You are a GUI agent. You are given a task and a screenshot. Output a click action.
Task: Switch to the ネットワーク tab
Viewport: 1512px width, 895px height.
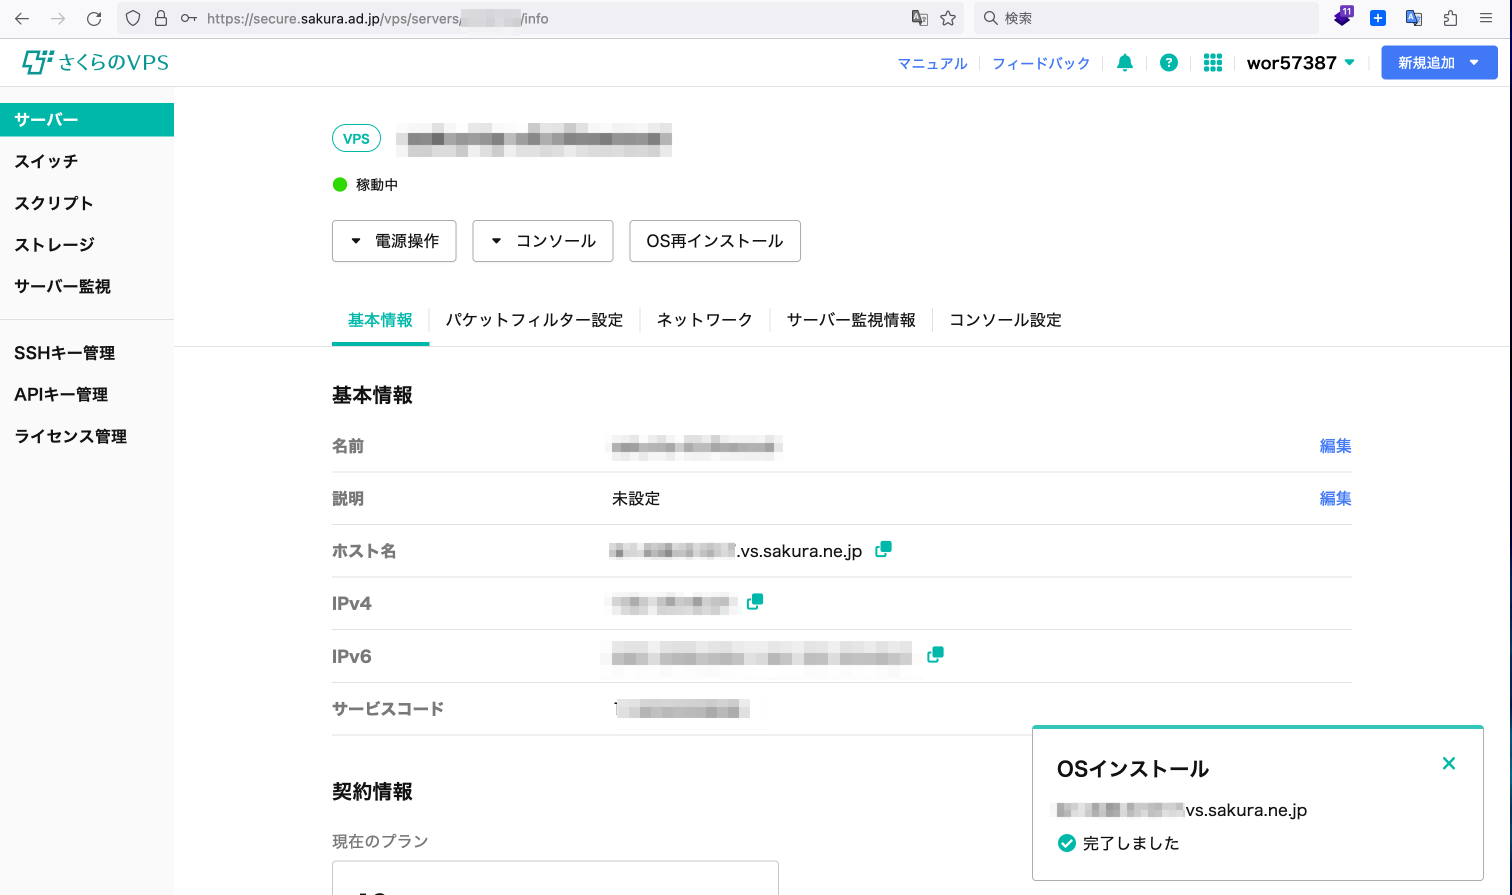(704, 320)
